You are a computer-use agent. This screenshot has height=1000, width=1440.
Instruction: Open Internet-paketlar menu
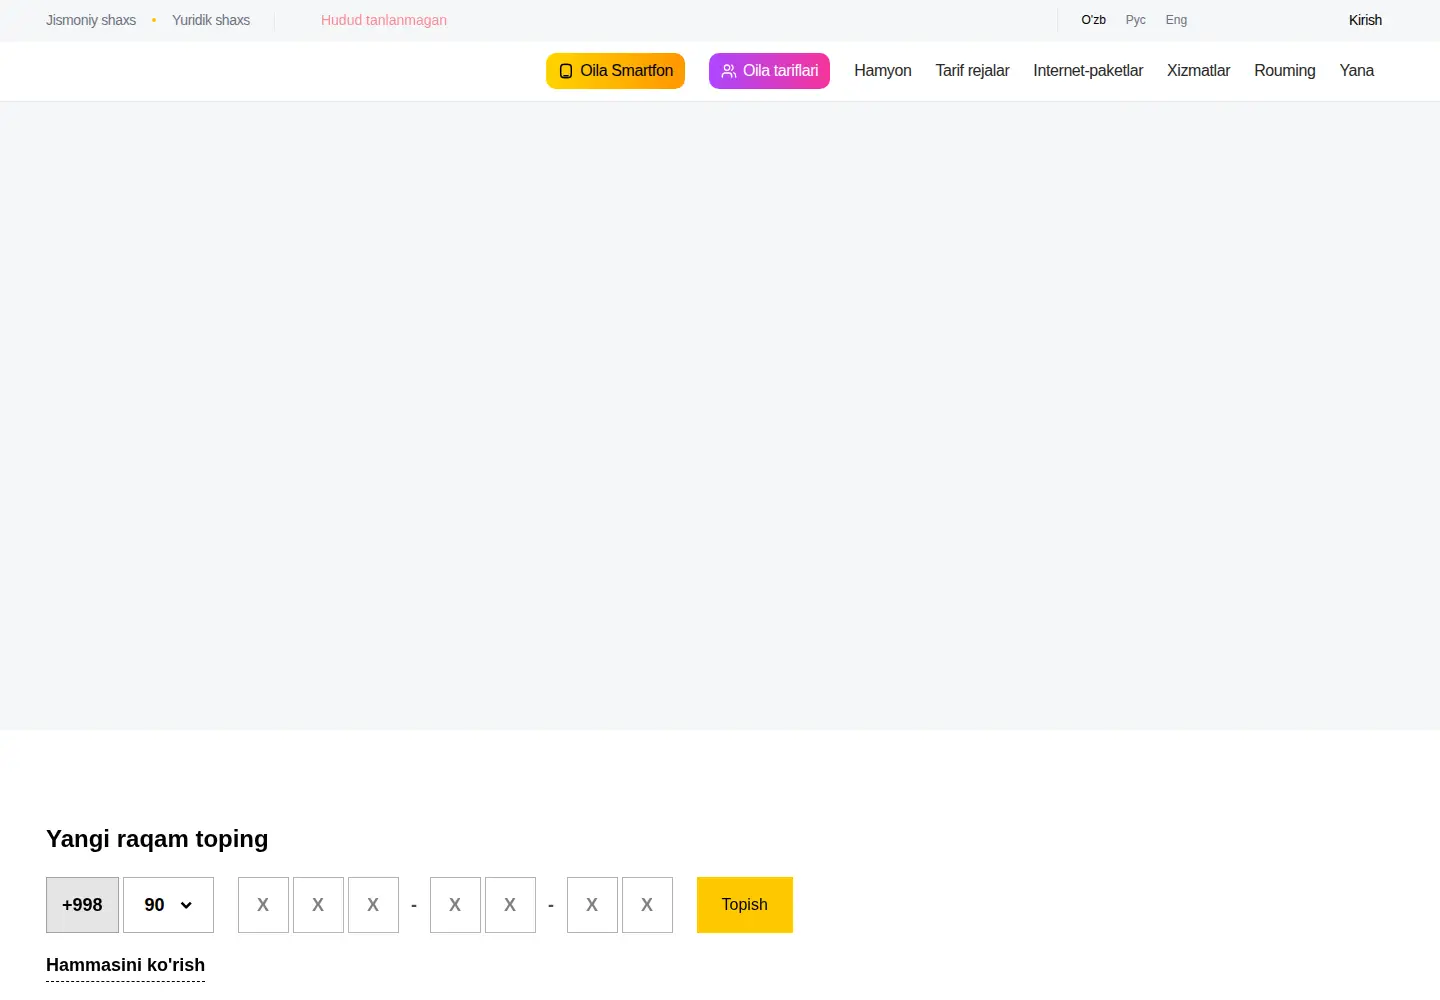(1088, 71)
